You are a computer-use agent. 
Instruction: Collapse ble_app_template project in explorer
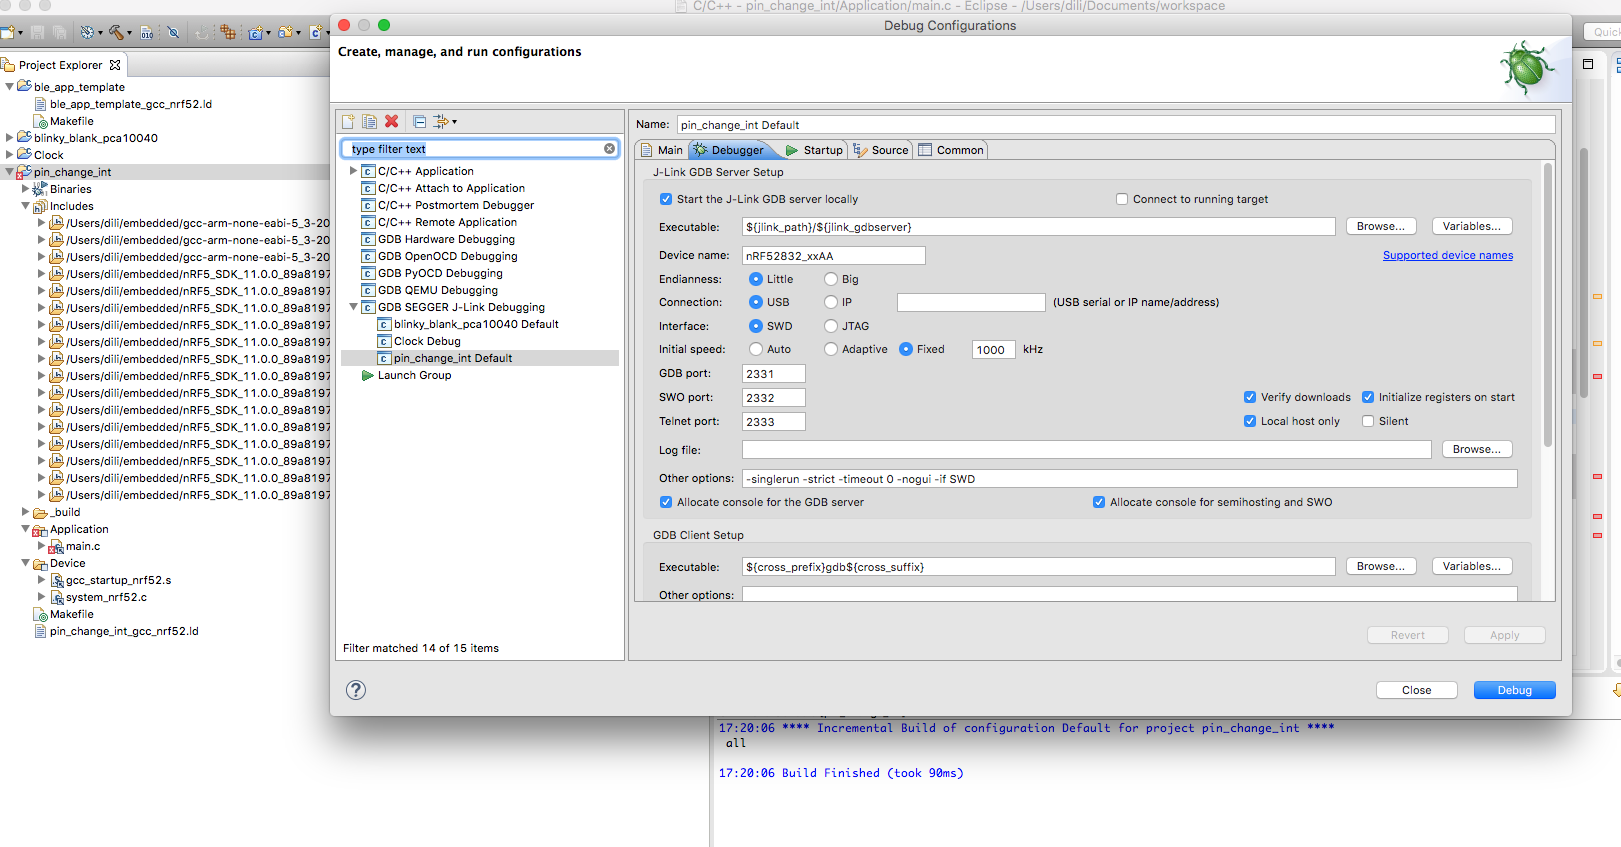pos(10,87)
